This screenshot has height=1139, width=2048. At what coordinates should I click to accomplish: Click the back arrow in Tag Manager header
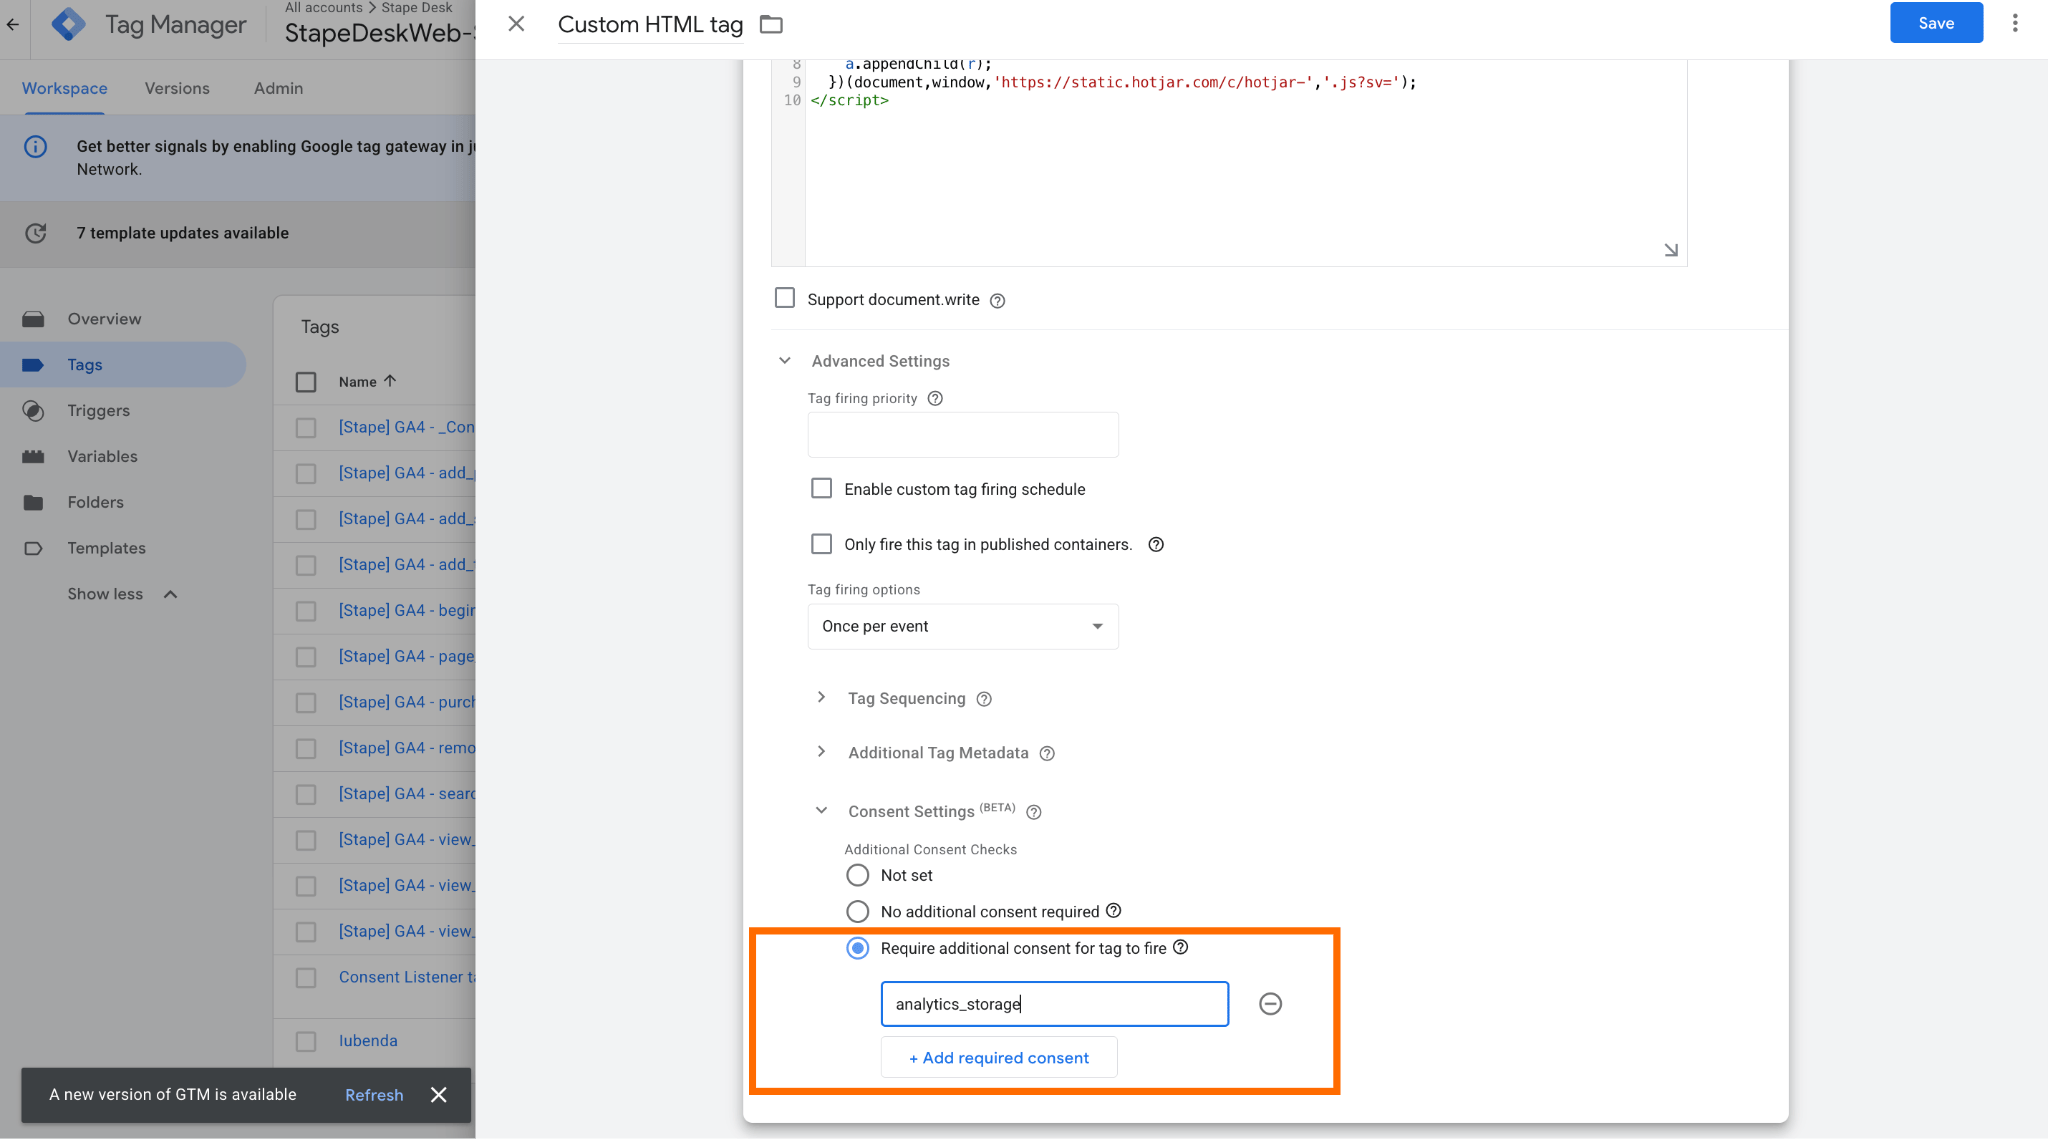tap(13, 24)
